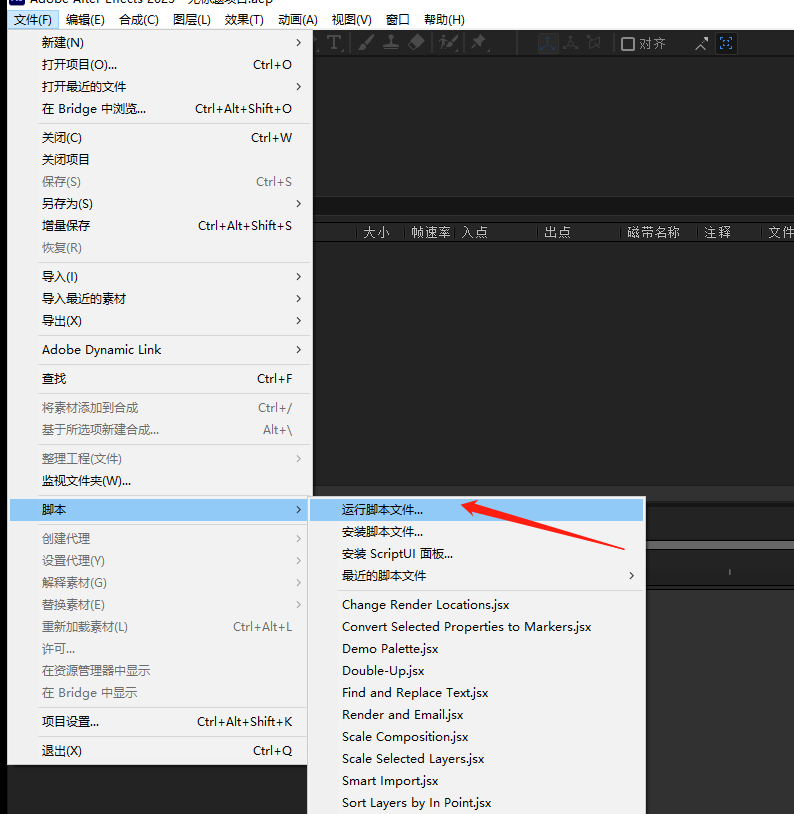Expand the 脚本 submenu
This screenshot has height=814, width=794.
tap(159, 510)
